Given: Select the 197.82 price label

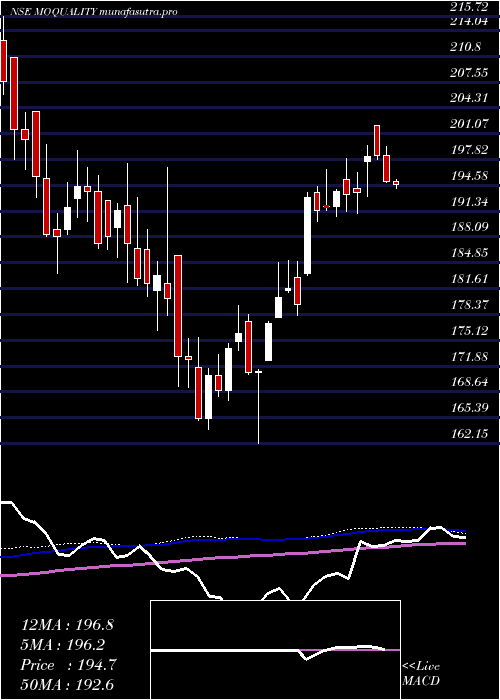Looking at the screenshot, I should click(x=467, y=150).
